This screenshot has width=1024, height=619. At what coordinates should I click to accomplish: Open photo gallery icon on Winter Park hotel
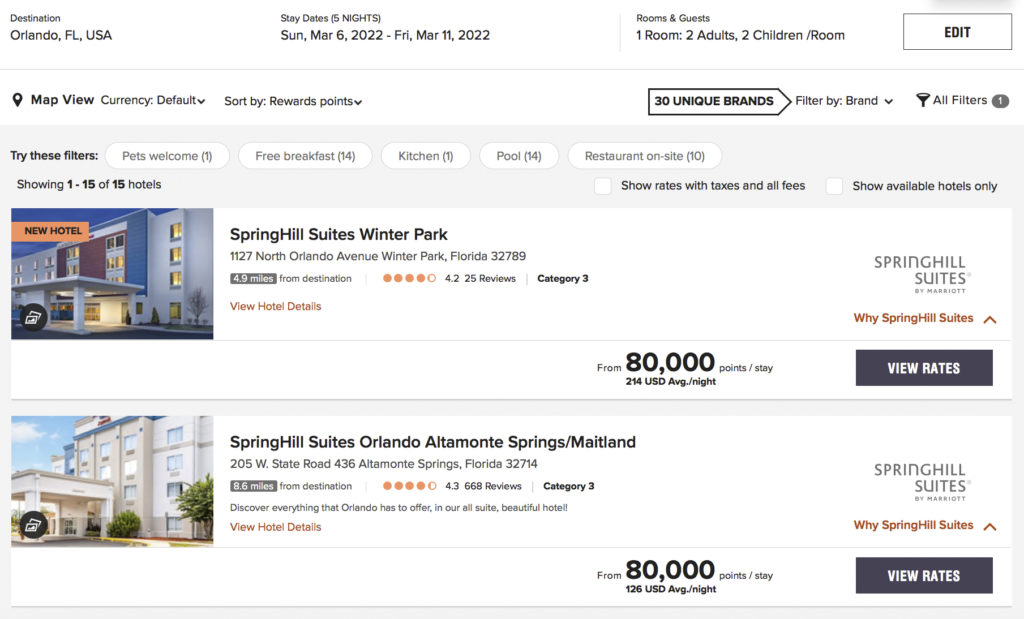coord(34,318)
